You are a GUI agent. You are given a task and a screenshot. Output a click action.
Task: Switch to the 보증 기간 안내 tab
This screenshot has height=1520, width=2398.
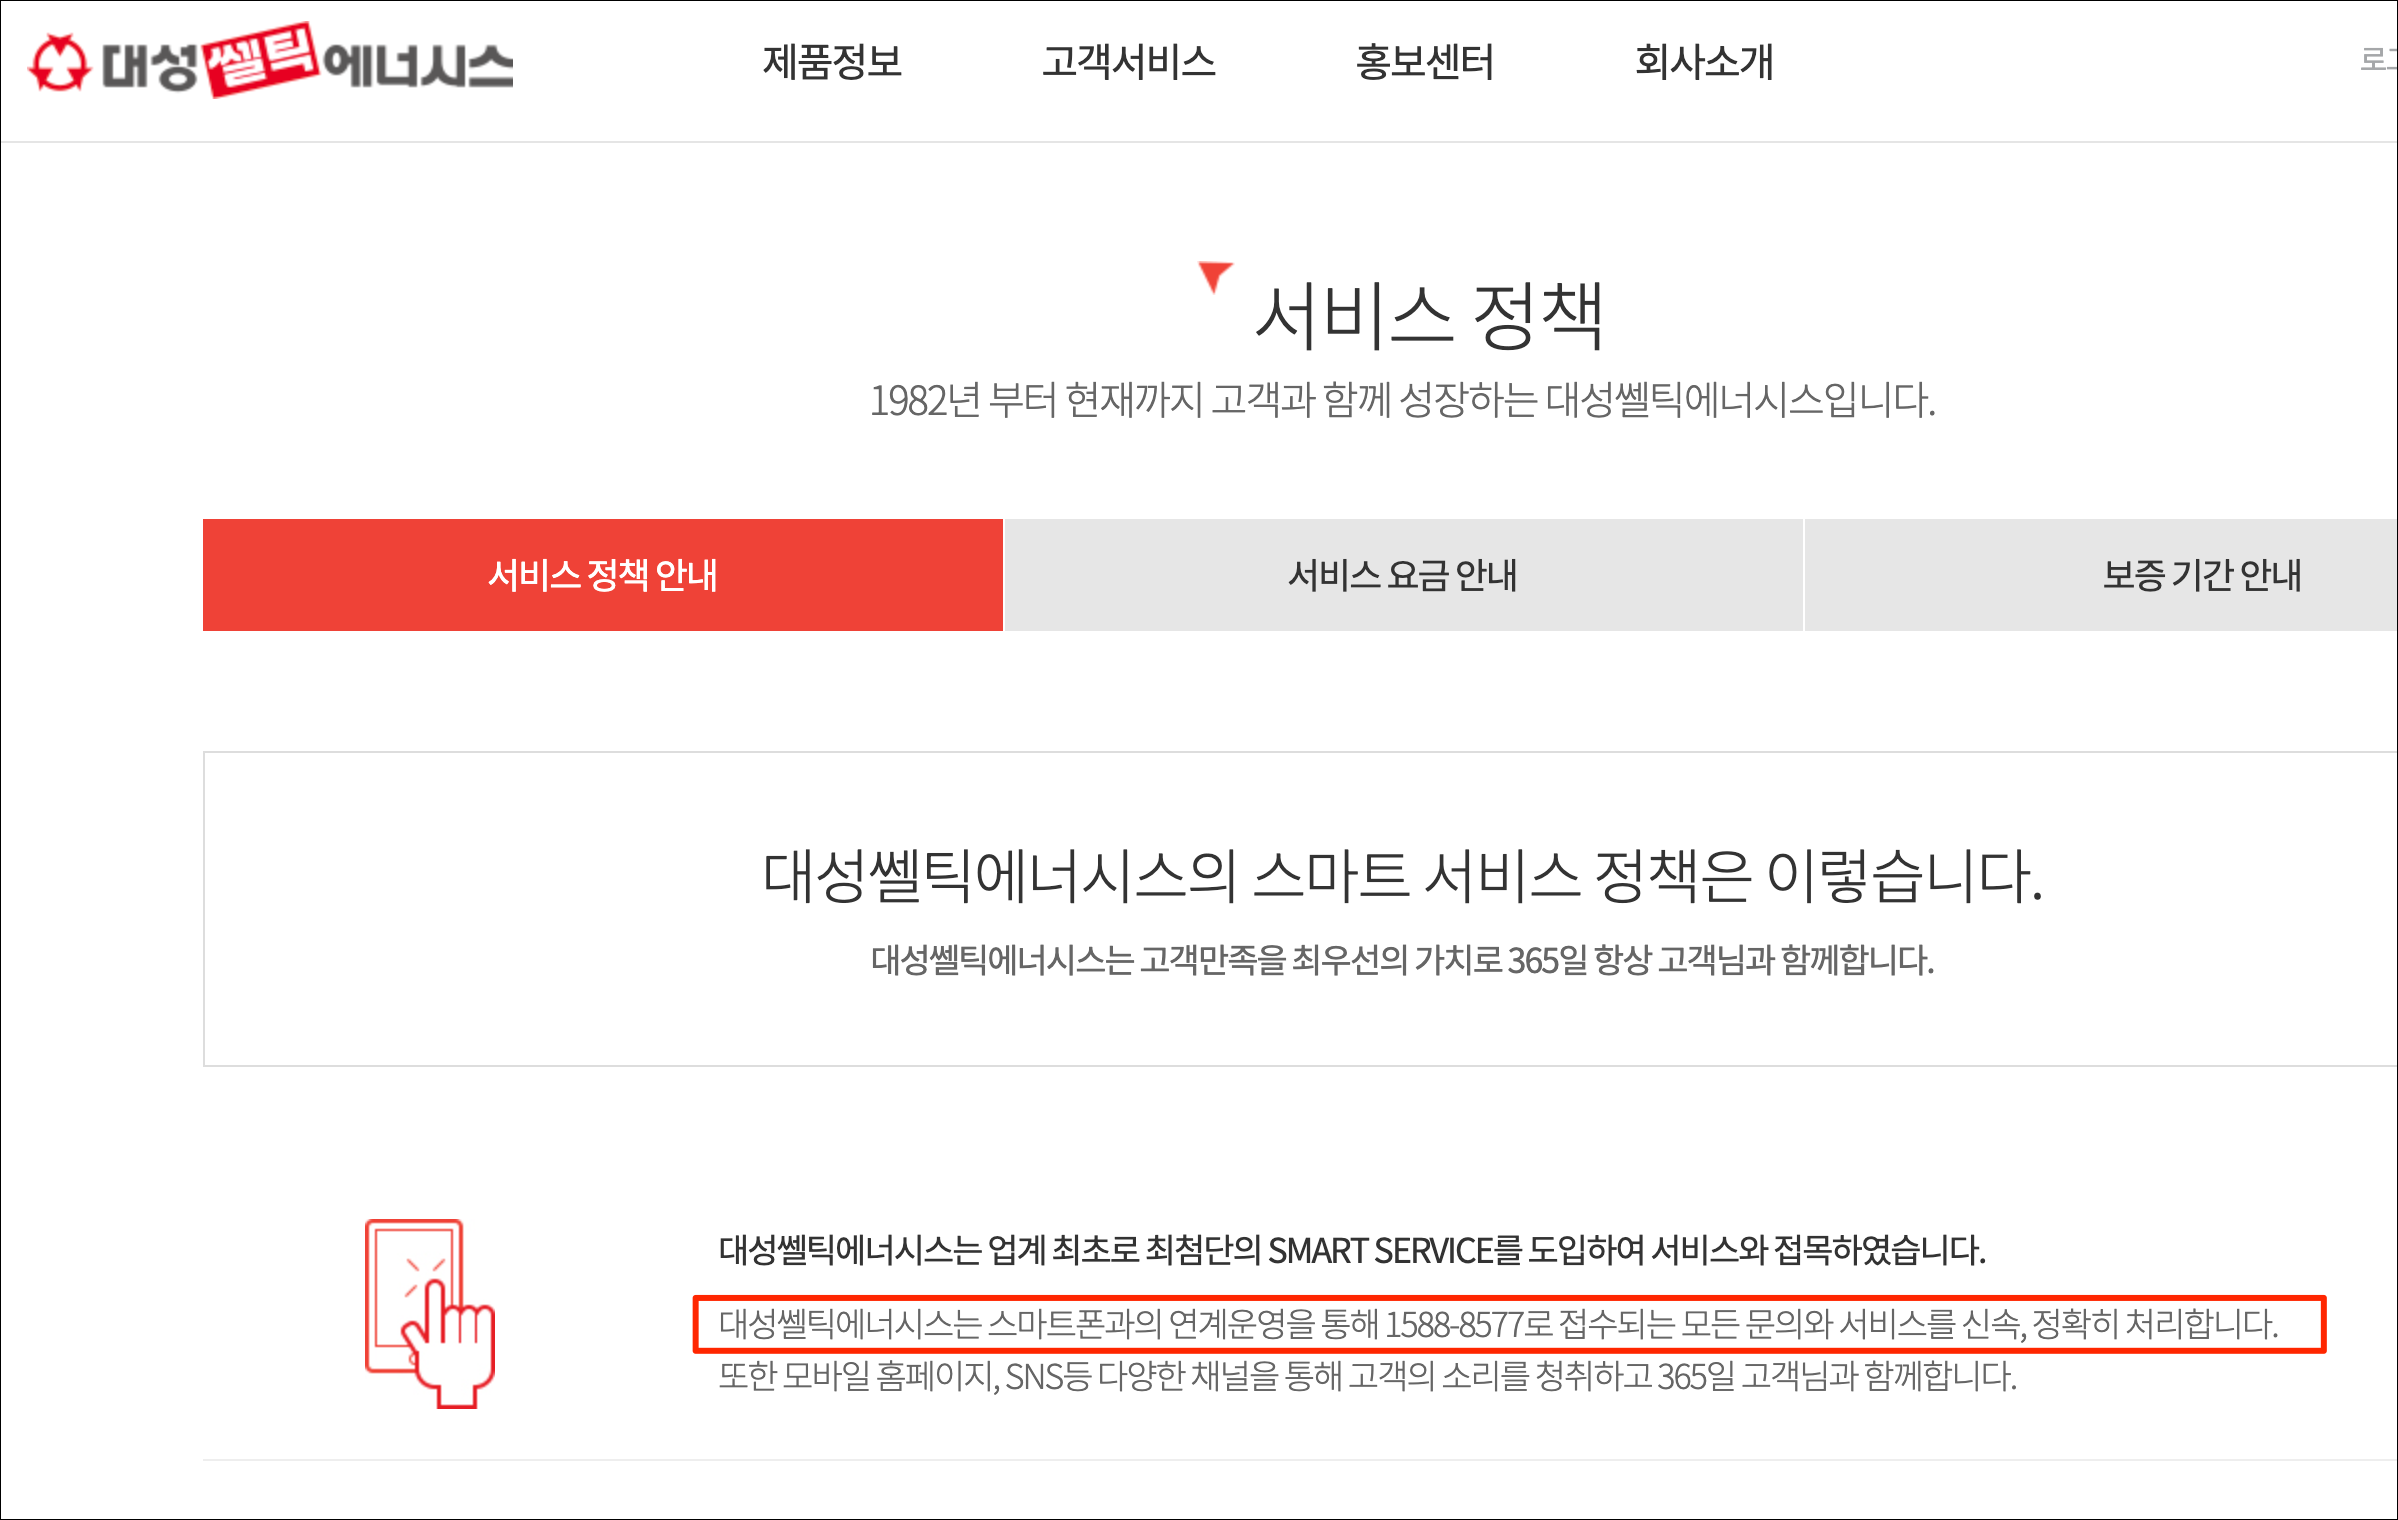click(x=2101, y=575)
